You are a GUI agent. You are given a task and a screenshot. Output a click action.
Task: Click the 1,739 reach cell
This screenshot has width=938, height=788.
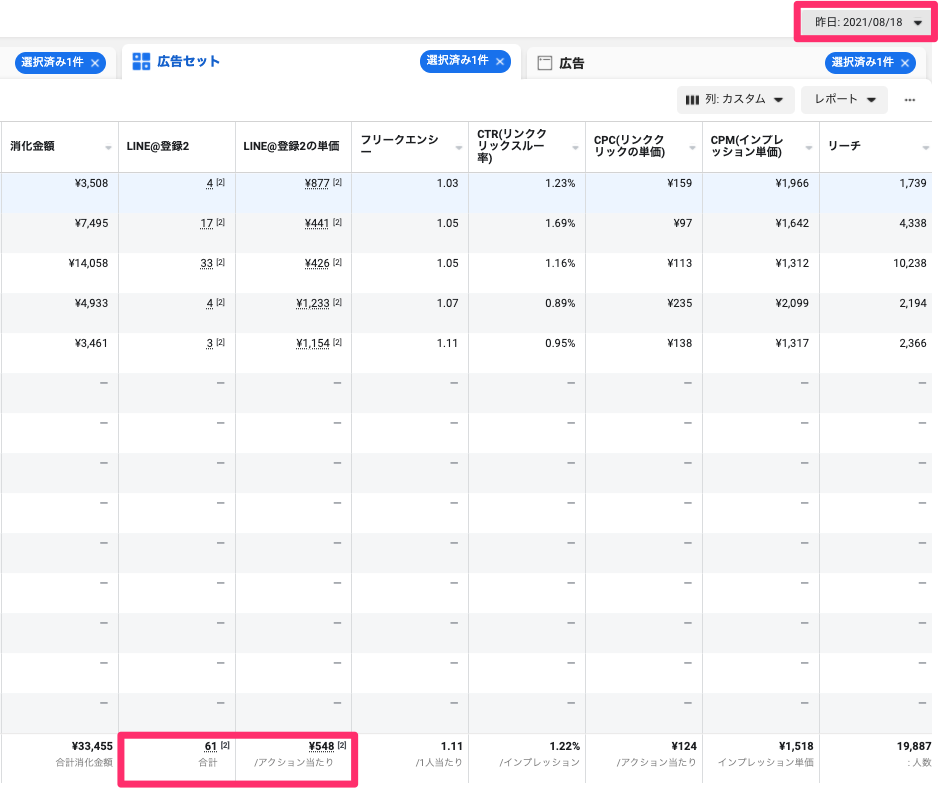point(913,183)
